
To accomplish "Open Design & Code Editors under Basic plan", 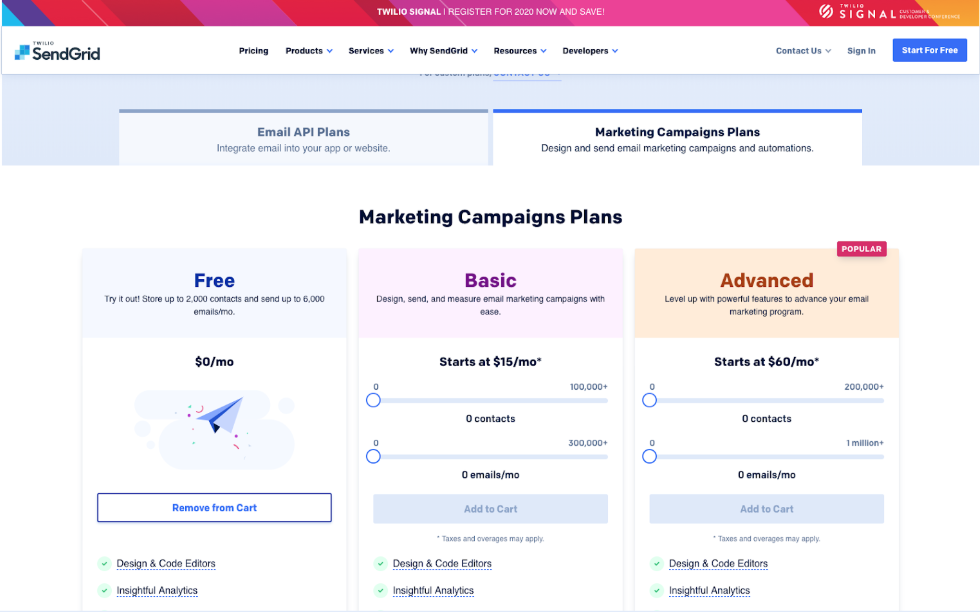I will click(x=442, y=564).
